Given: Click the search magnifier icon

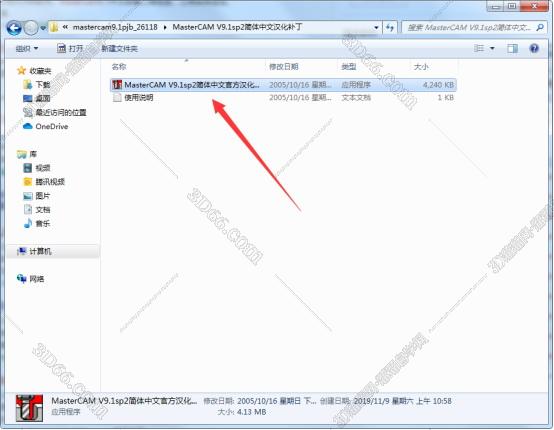Looking at the screenshot, I should tap(540, 27).
